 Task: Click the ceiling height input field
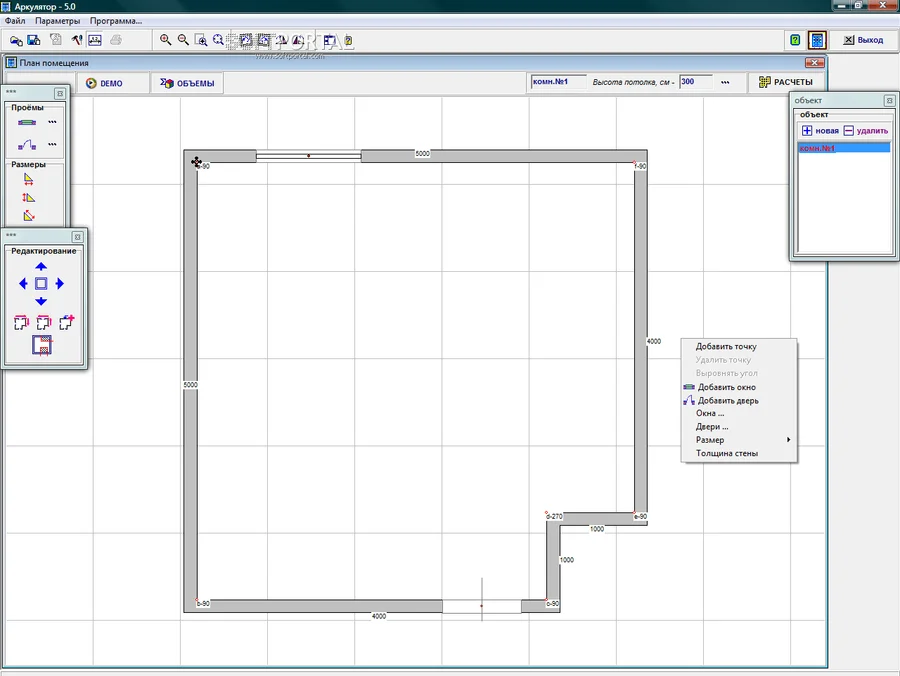point(693,82)
